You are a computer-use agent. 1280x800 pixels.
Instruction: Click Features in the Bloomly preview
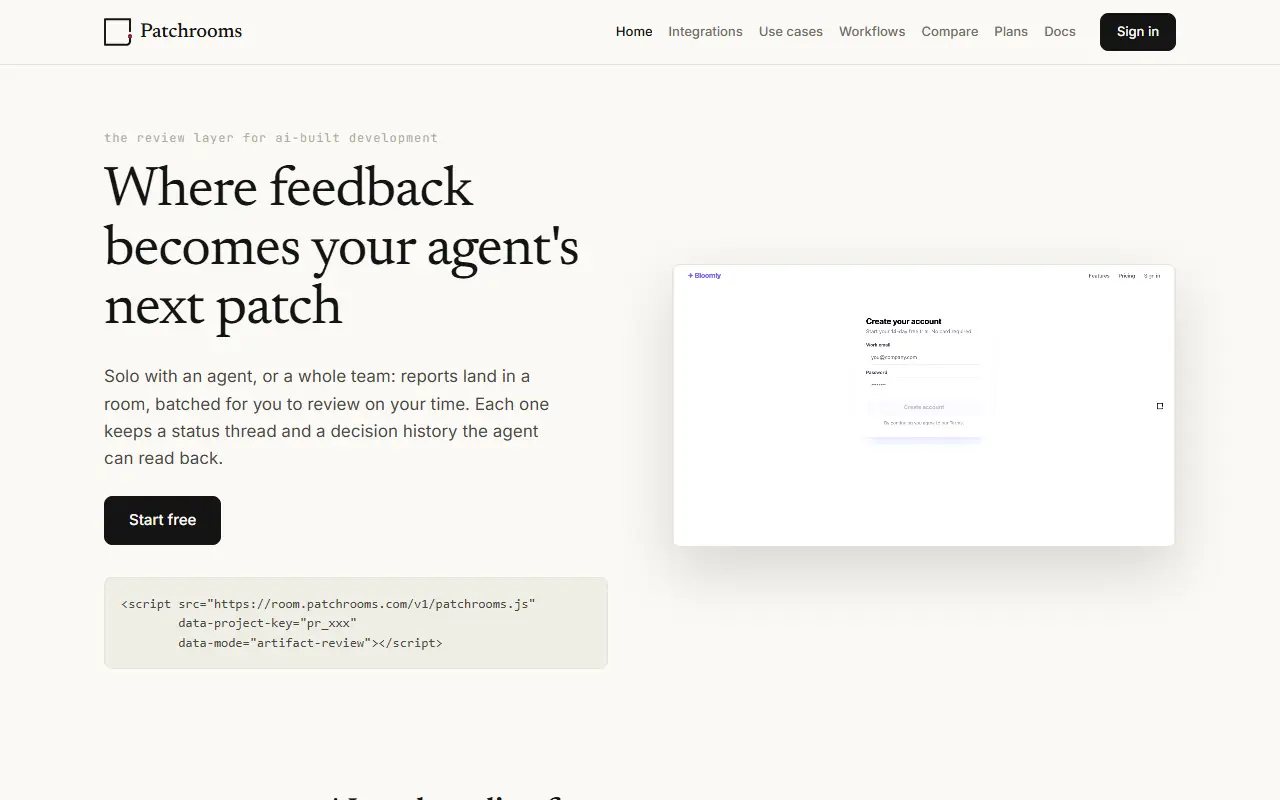(1099, 276)
